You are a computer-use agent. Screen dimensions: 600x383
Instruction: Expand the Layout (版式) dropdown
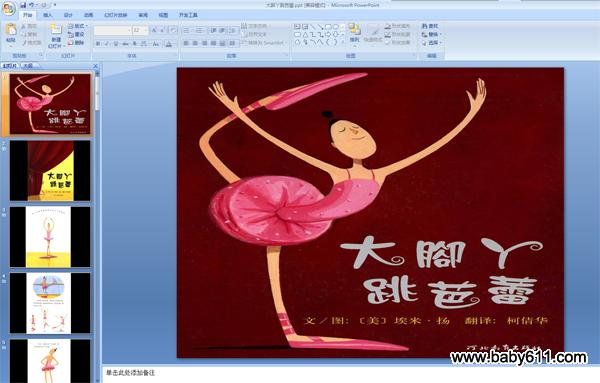tap(78, 26)
